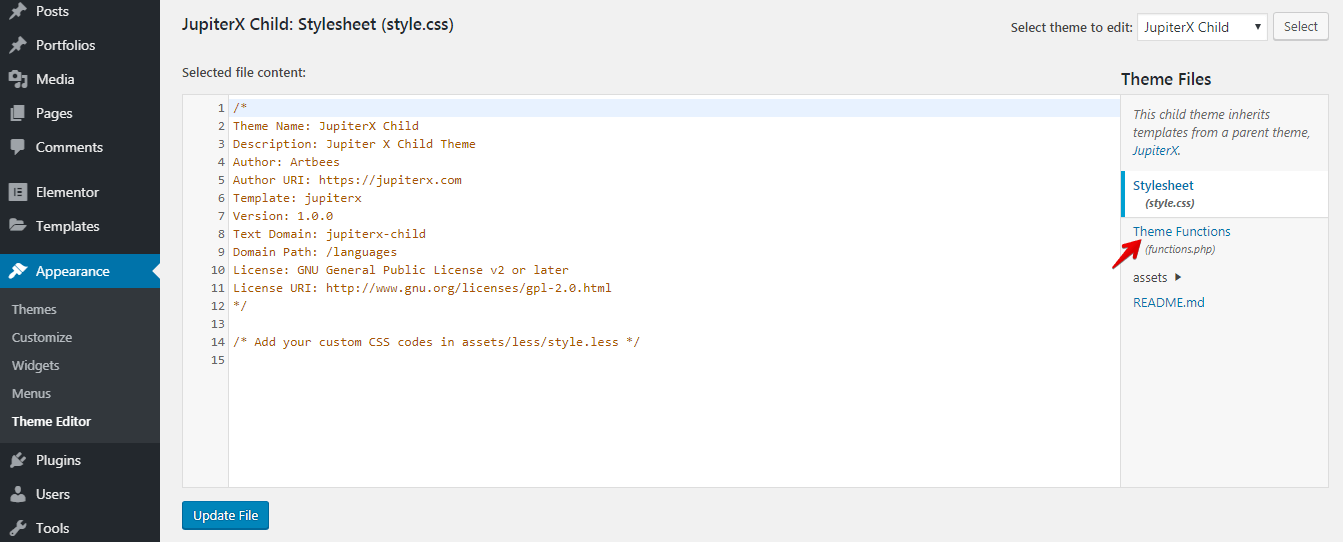This screenshot has height=542, width=1343.
Task: Click the Users person icon
Action: (x=17, y=494)
